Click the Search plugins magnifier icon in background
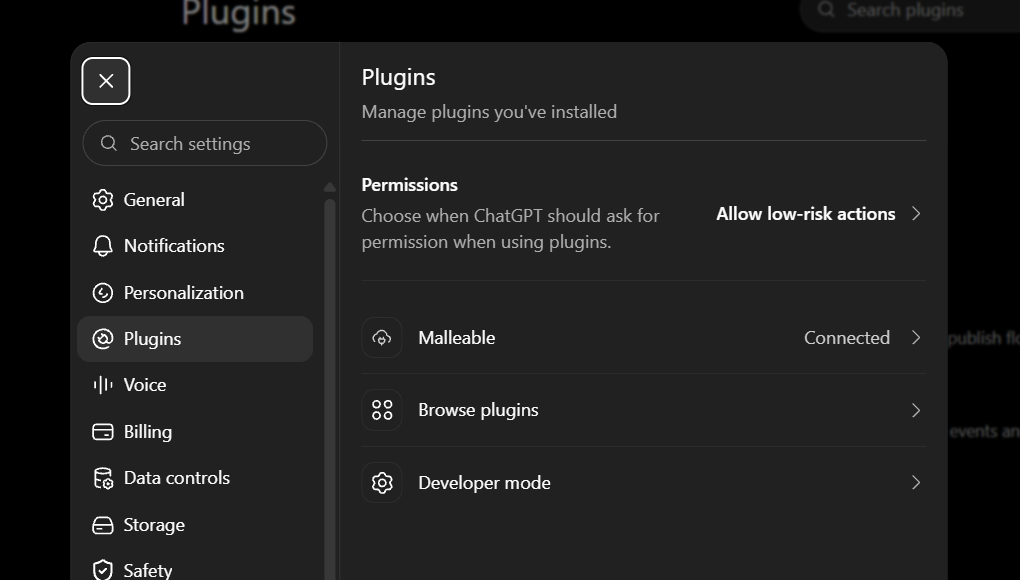 coord(826,10)
